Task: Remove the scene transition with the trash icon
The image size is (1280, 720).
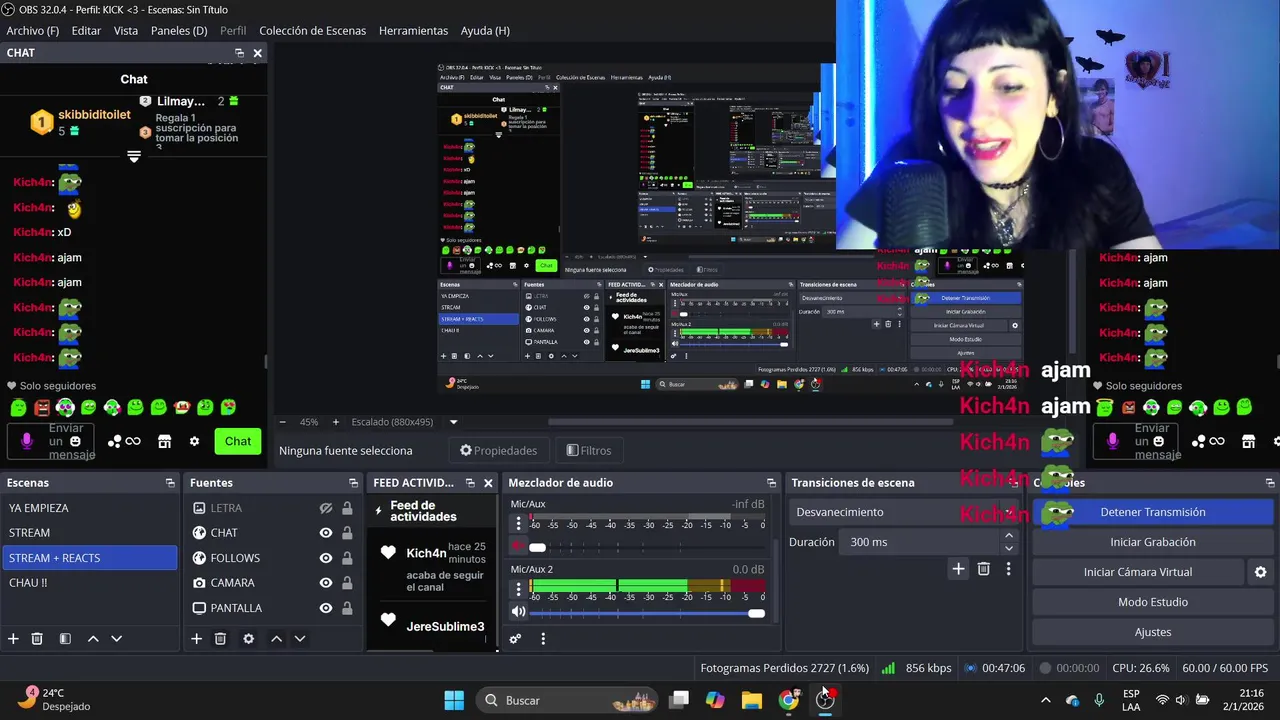Action: click(984, 568)
